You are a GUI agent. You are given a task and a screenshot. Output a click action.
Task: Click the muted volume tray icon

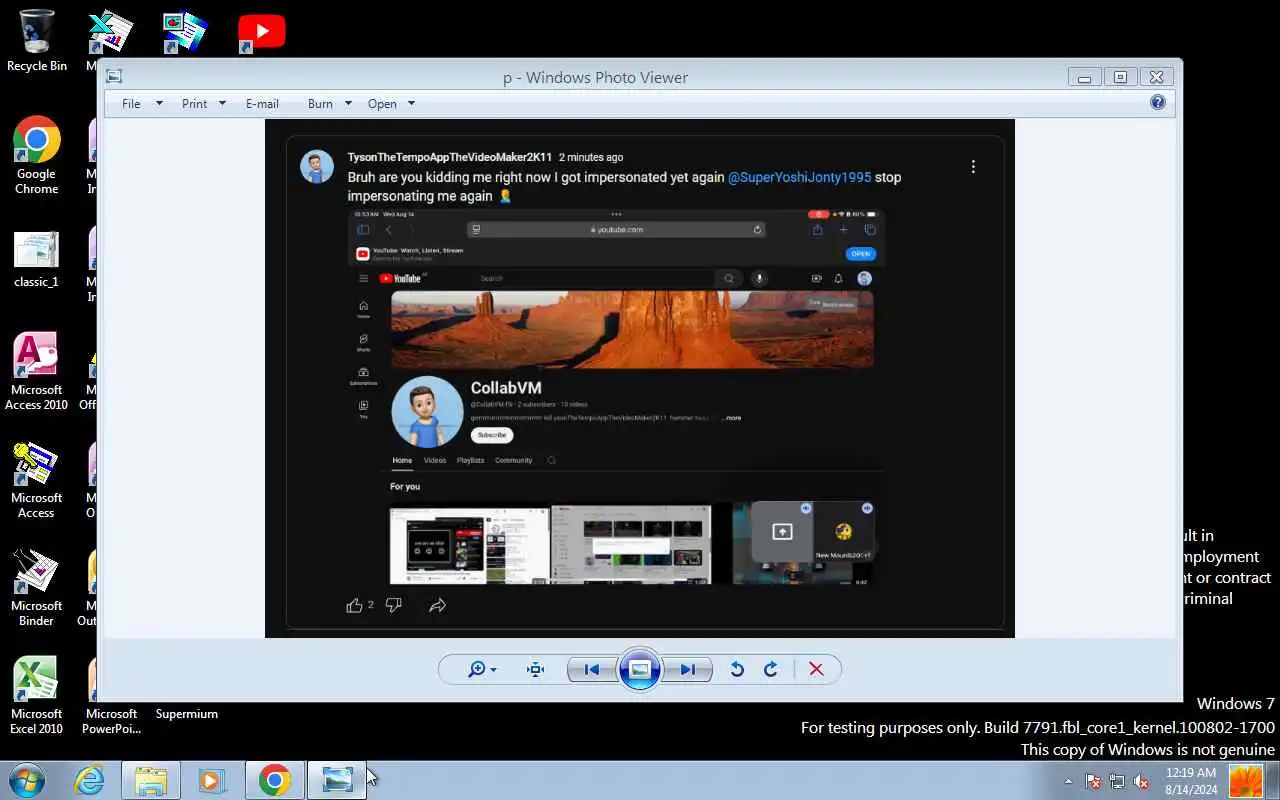coord(1141,781)
